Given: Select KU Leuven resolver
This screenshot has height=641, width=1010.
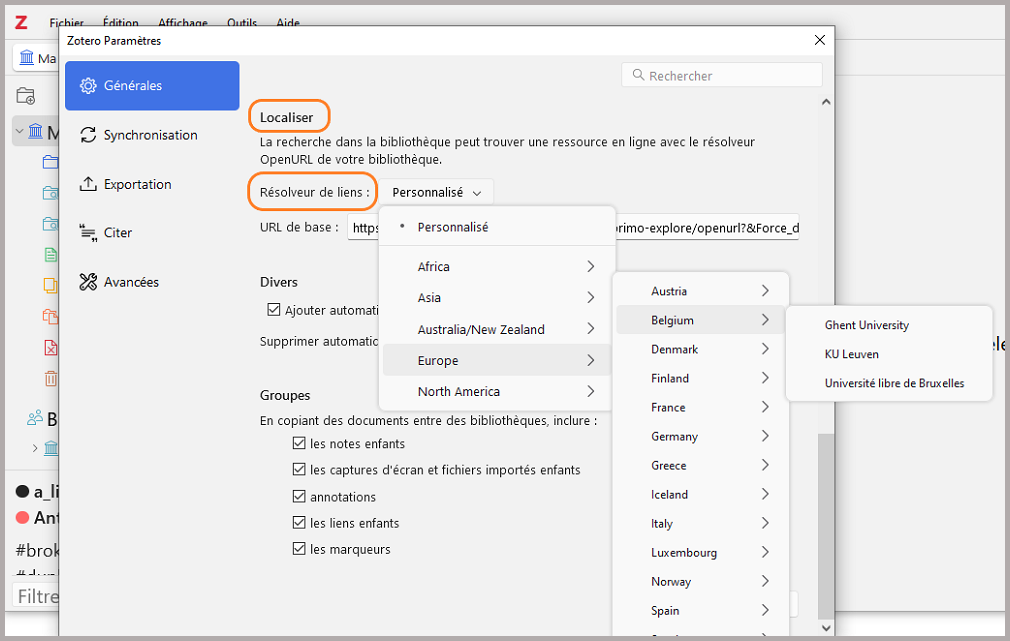Looking at the screenshot, I should click(x=889, y=354).
